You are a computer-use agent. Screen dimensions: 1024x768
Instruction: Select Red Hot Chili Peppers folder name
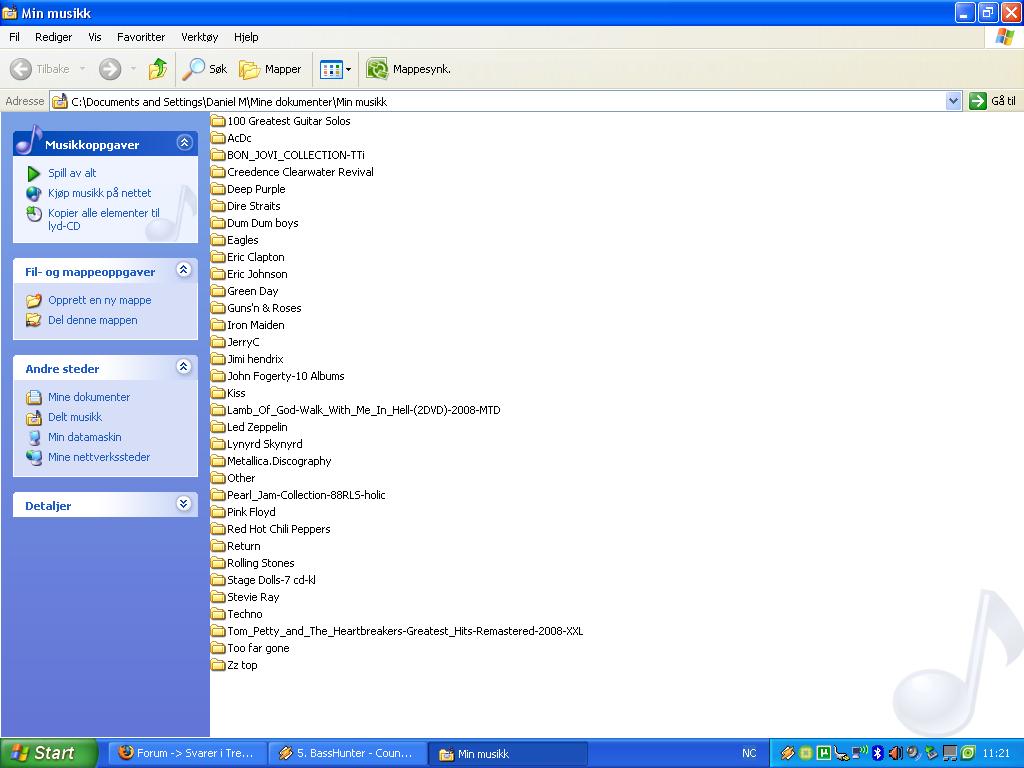(x=278, y=528)
